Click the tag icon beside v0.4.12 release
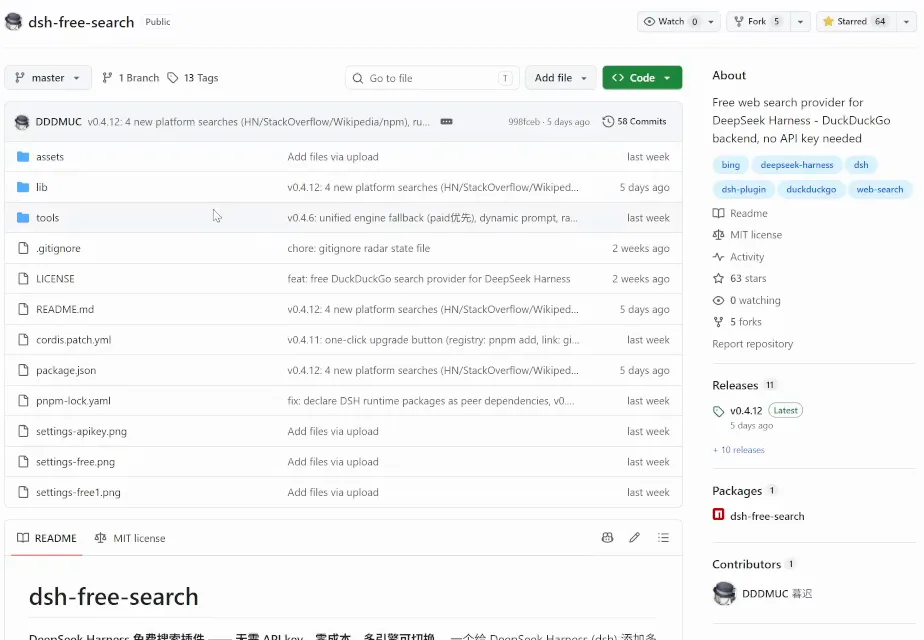 click(x=718, y=411)
